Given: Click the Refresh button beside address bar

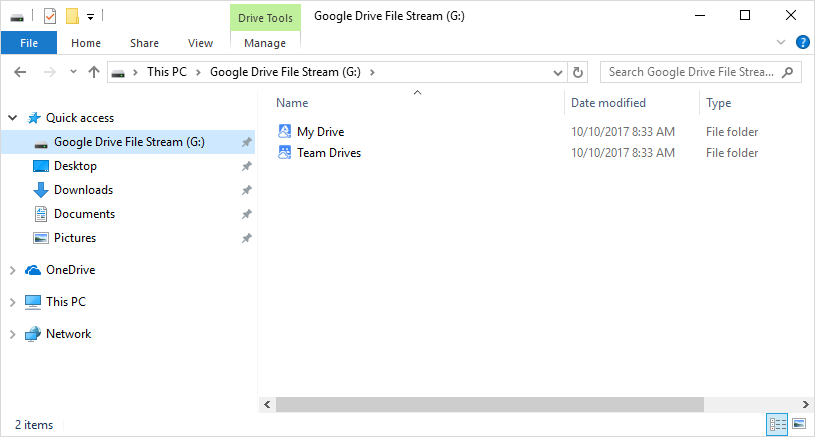Looking at the screenshot, I should point(577,72).
